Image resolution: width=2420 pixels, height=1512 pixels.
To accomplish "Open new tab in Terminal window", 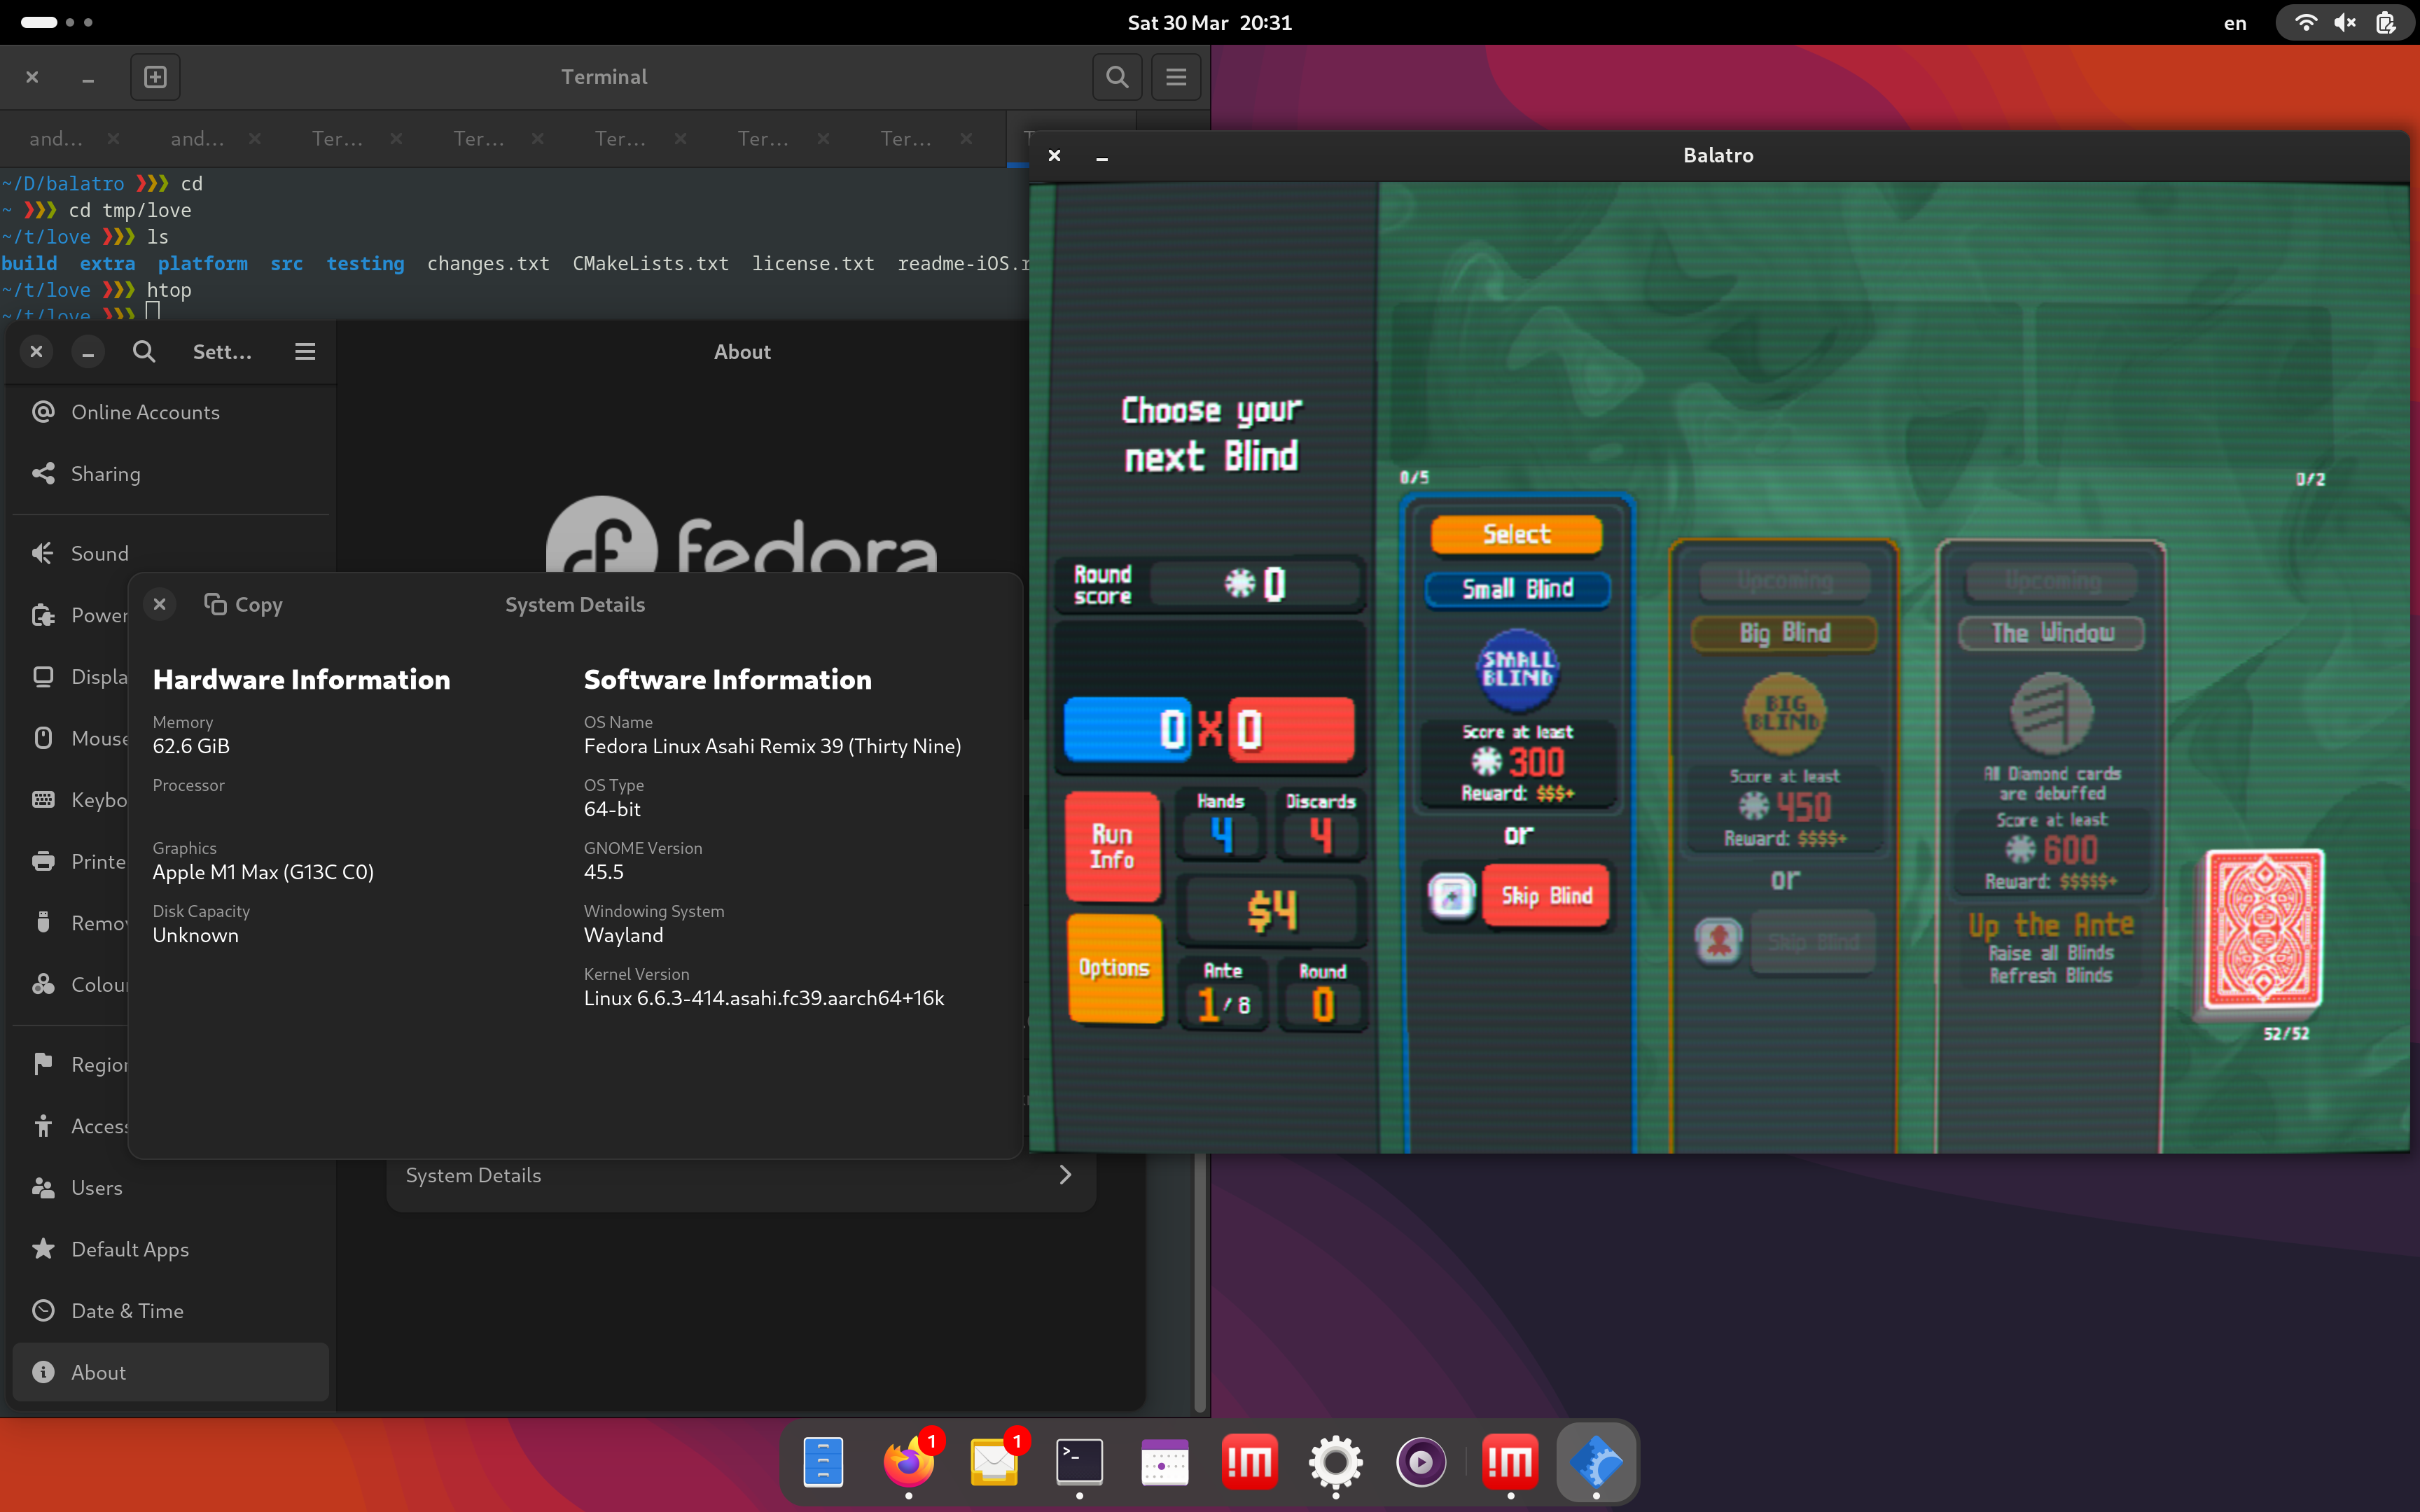I will click(x=155, y=77).
